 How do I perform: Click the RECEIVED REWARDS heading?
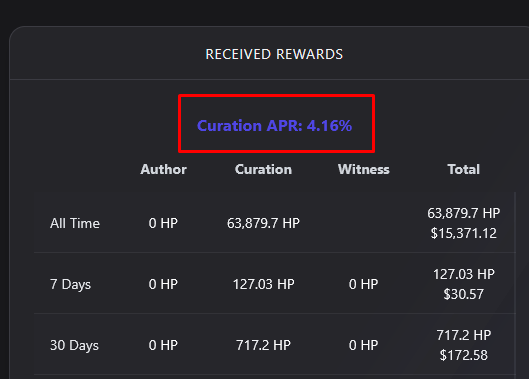point(274,54)
